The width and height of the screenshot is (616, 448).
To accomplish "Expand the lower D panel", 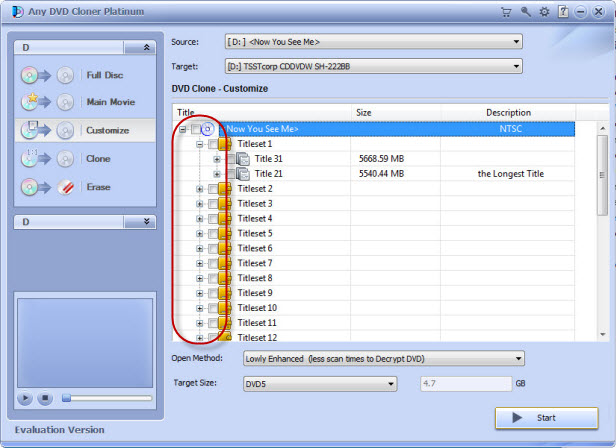I will pyautogui.click(x=146, y=222).
